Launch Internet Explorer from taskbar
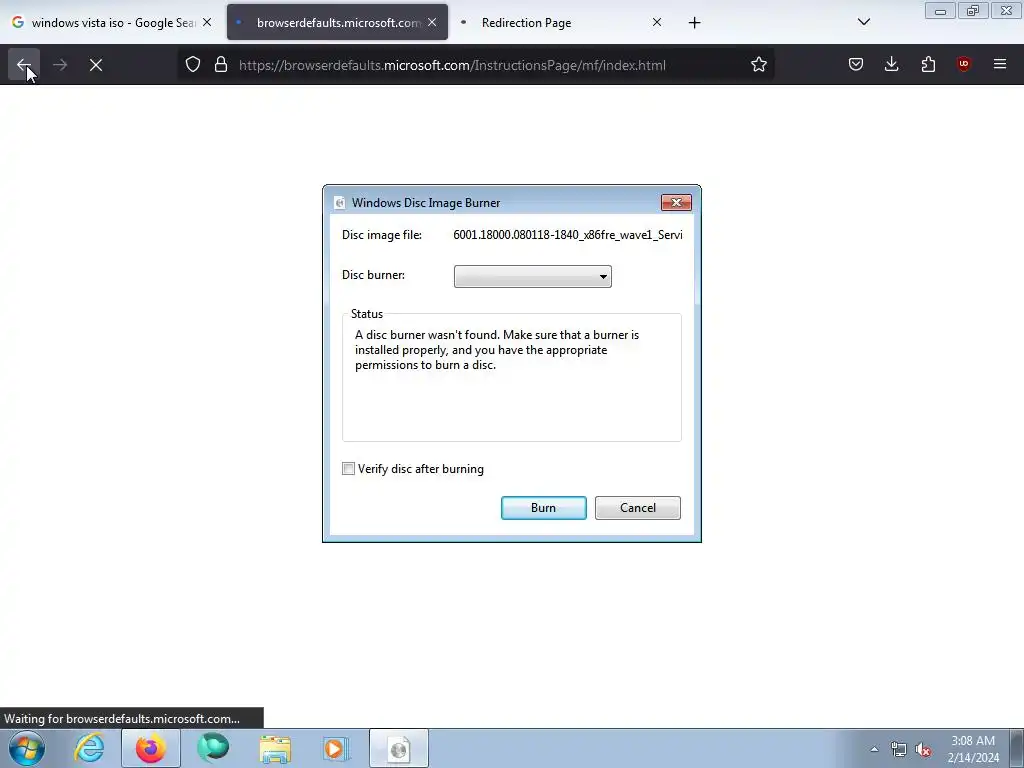The height and width of the screenshot is (768, 1024). [89, 748]
